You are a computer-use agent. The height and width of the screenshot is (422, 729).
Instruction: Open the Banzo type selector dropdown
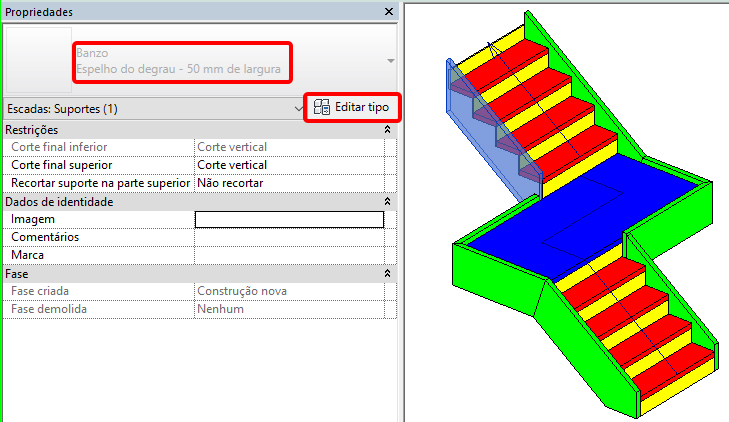click(x=389, y=62)
